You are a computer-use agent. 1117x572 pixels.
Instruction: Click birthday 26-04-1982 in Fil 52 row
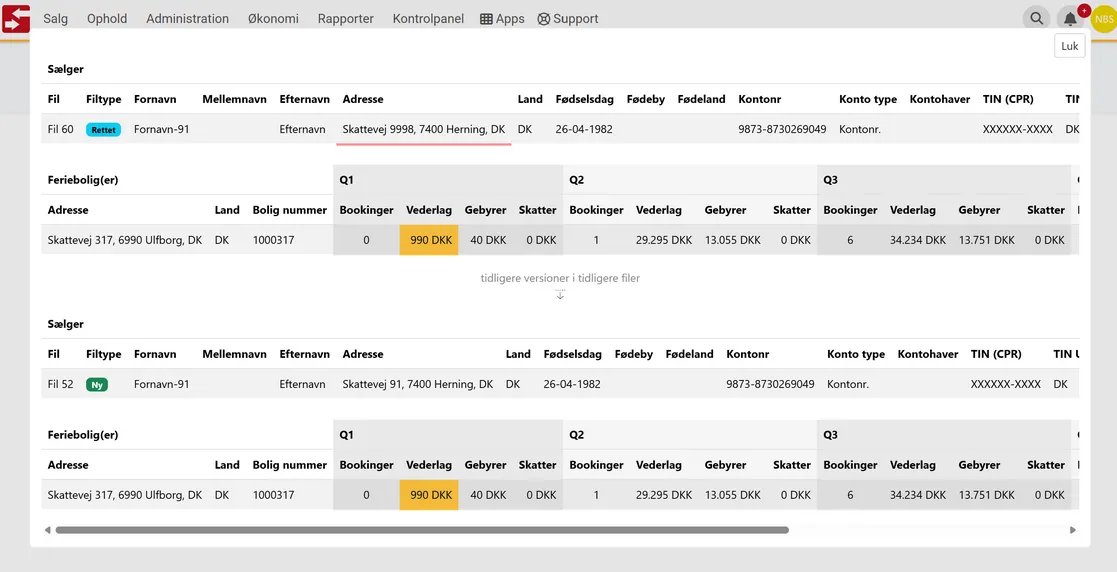pos(572,384)
